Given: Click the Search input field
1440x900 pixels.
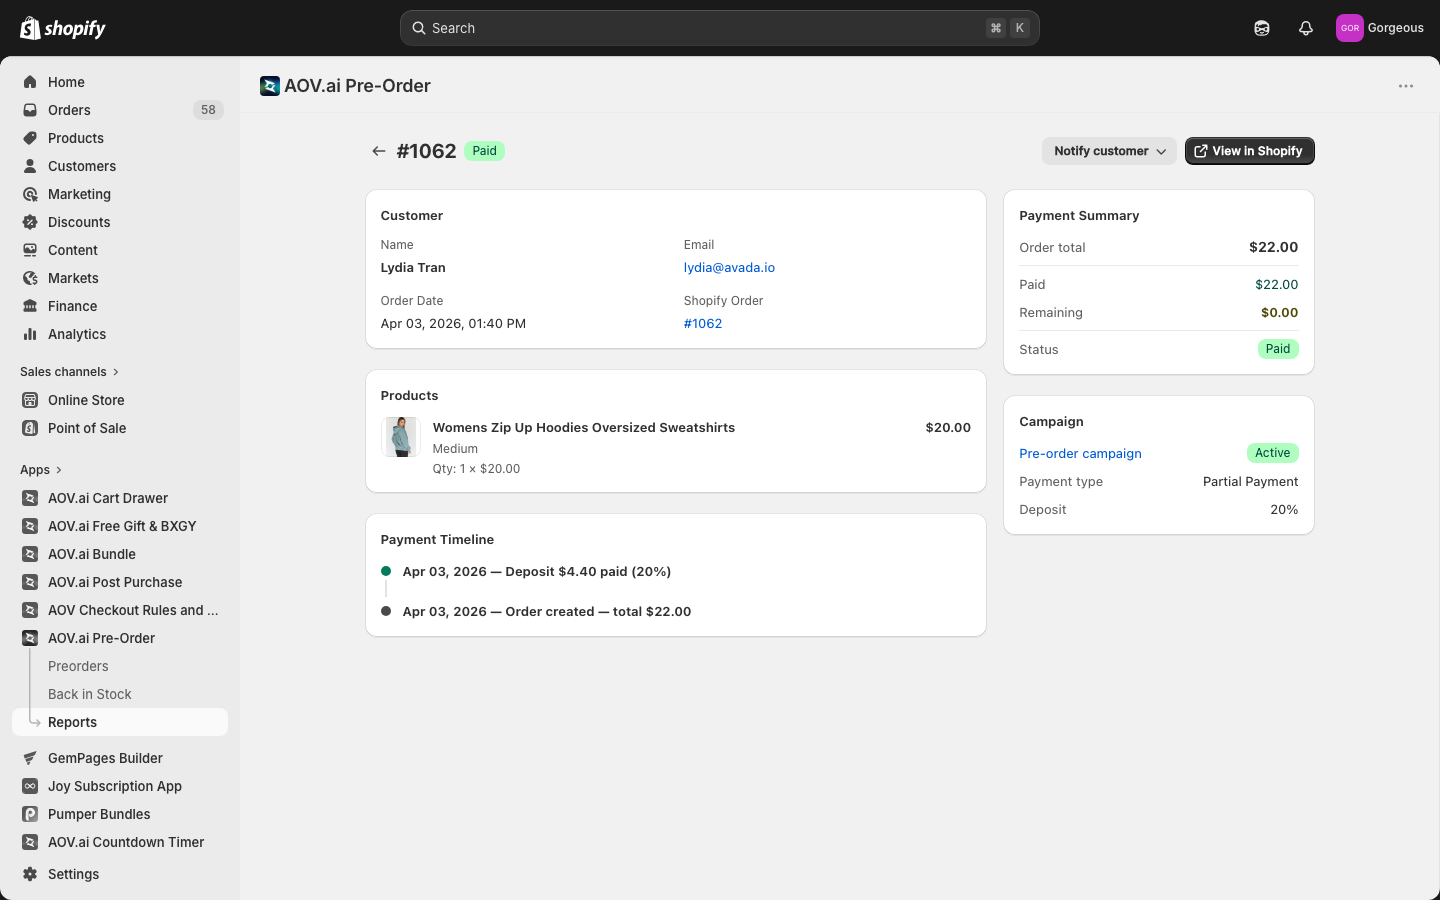Looking at the screenshot, I should (x=720, y=28).
